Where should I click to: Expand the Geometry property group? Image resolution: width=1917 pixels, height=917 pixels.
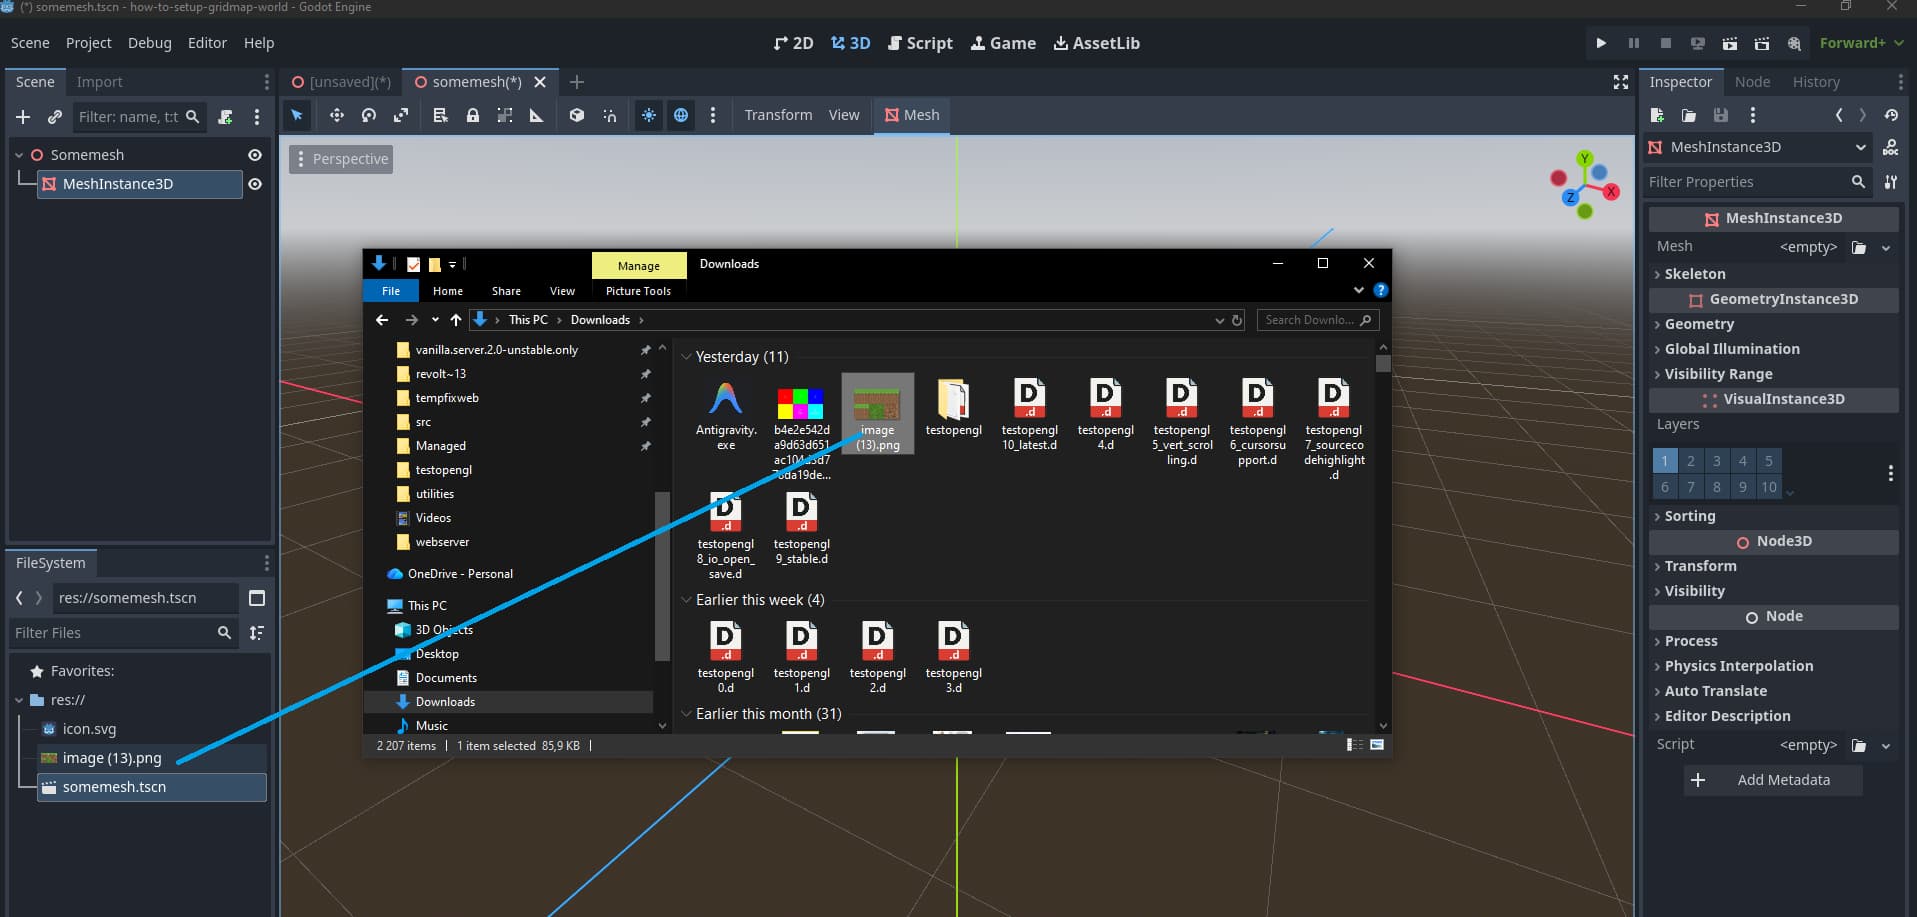(1699, 324)
